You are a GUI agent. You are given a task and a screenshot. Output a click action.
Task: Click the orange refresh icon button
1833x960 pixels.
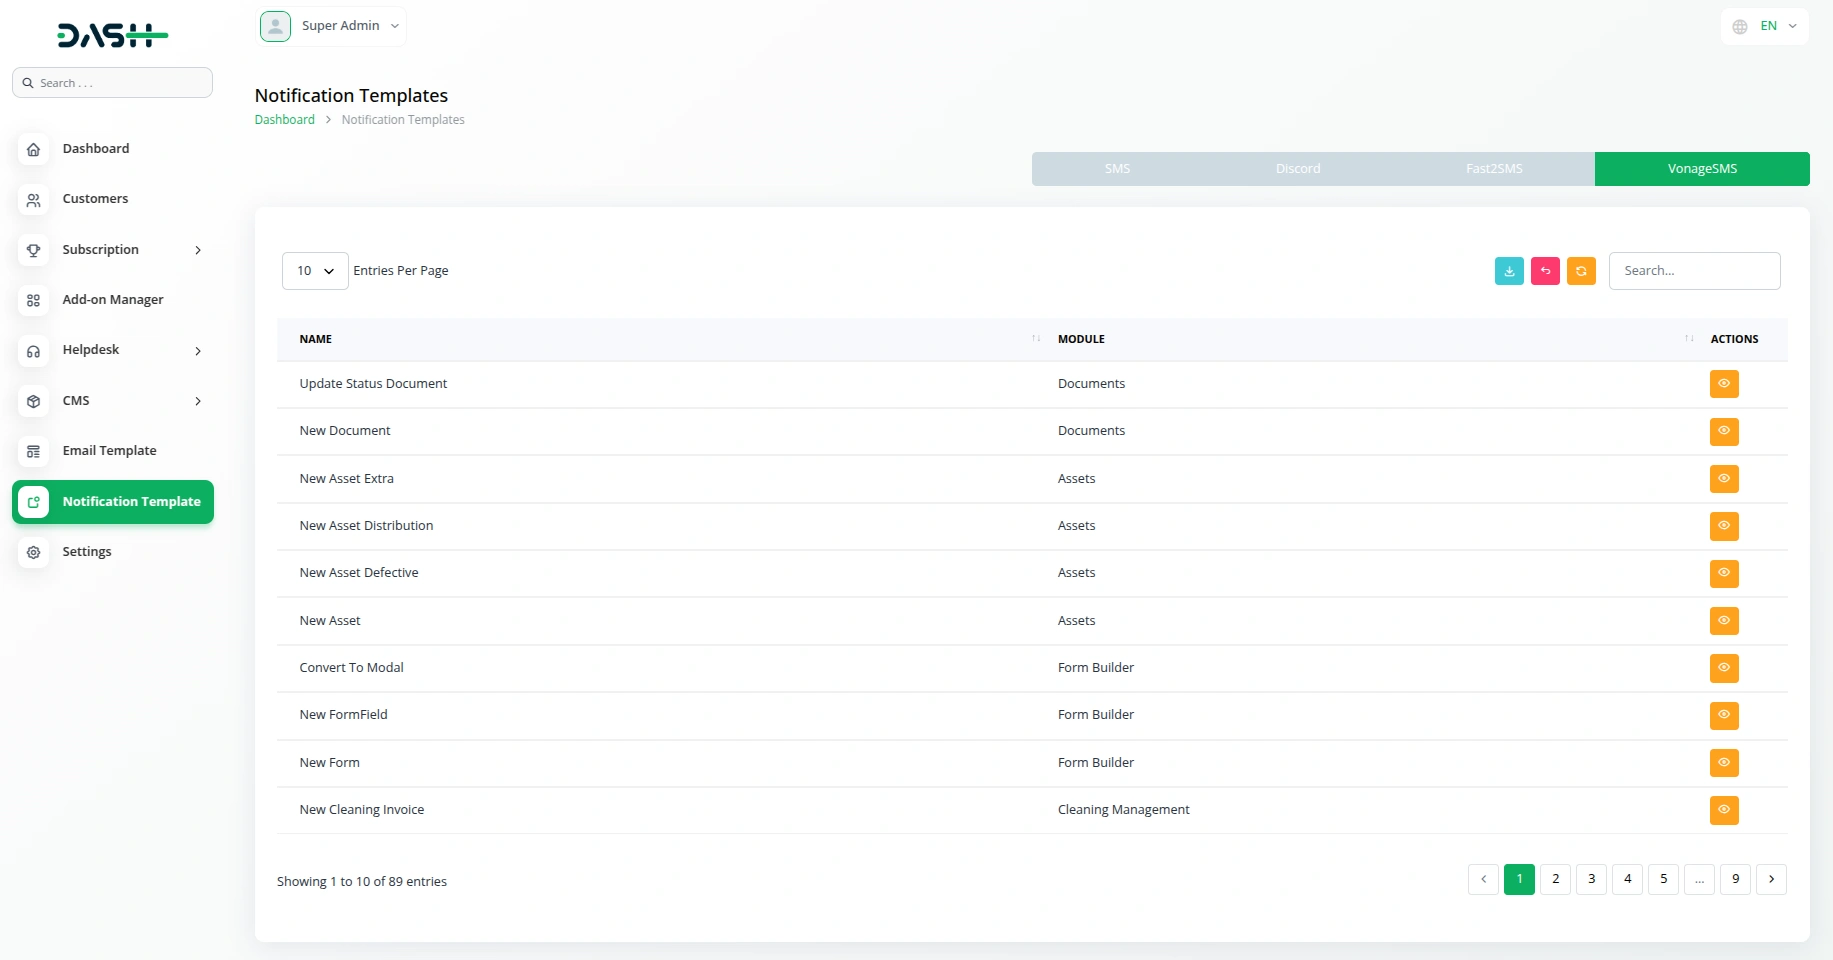(x=1581, y=271)
